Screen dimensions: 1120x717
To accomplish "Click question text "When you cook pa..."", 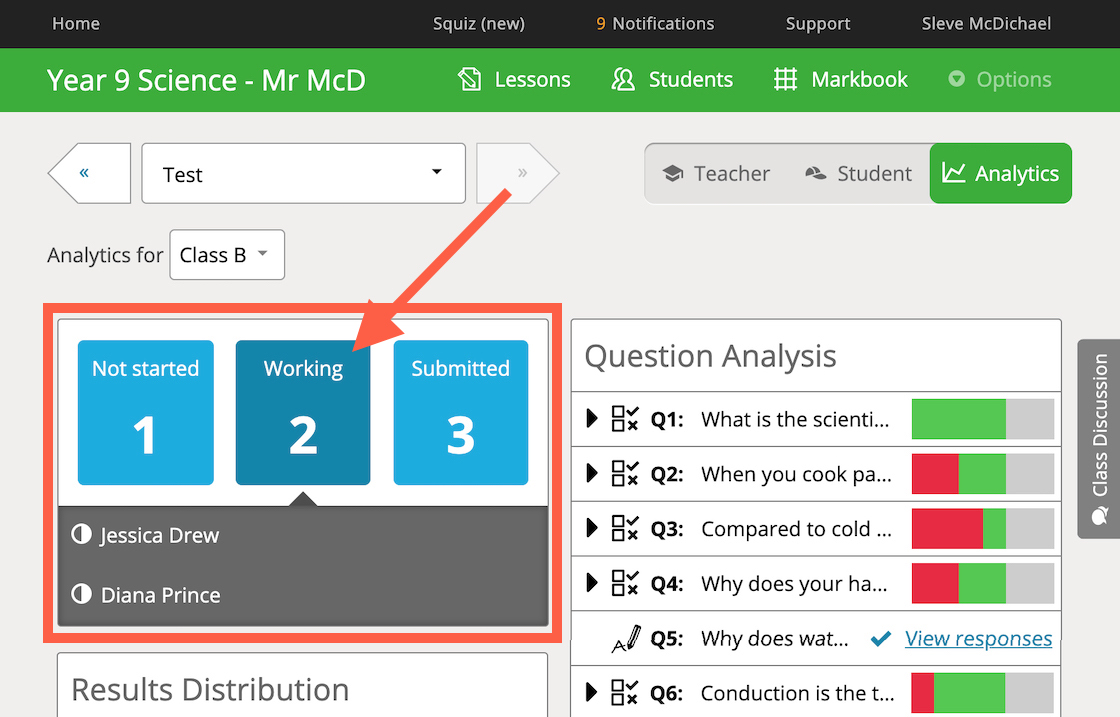I will tap(796, 474).
